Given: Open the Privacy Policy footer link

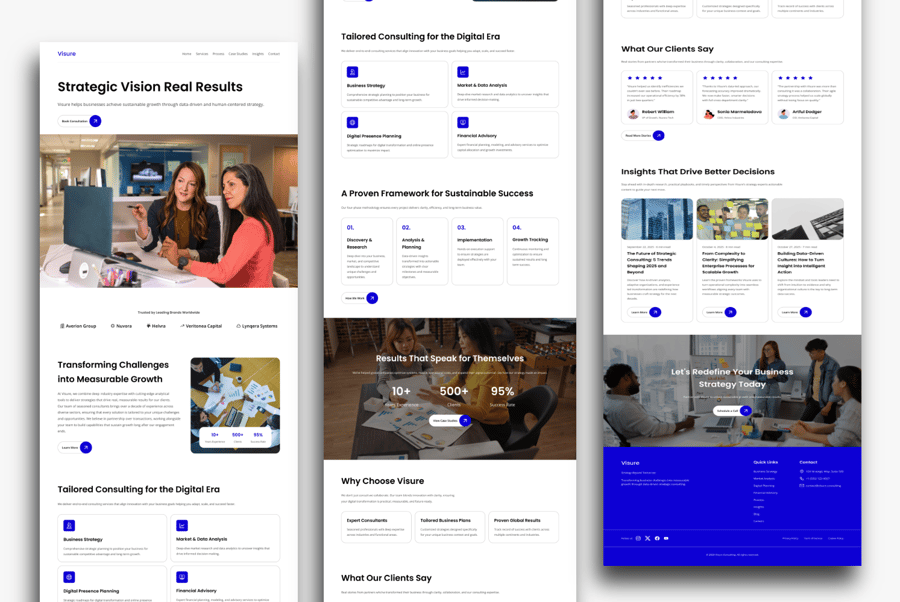Looking at the screenshot, I should [790, 538].
